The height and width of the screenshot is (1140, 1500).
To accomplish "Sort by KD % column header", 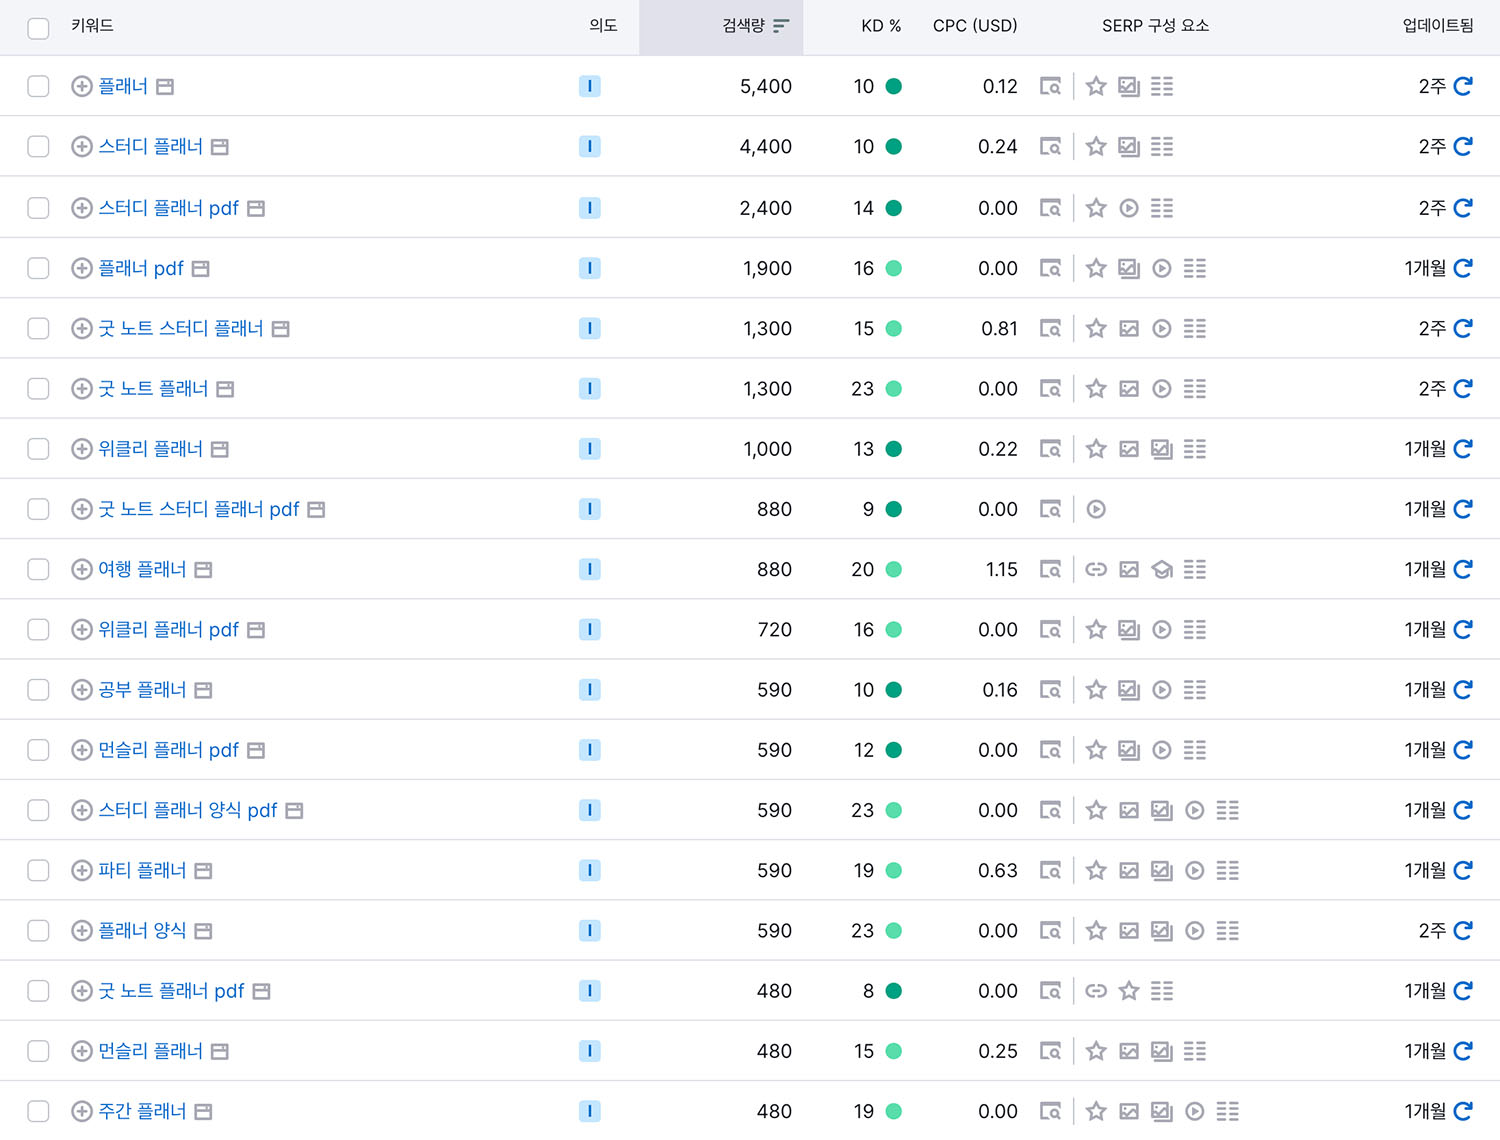I will [881, 26].
